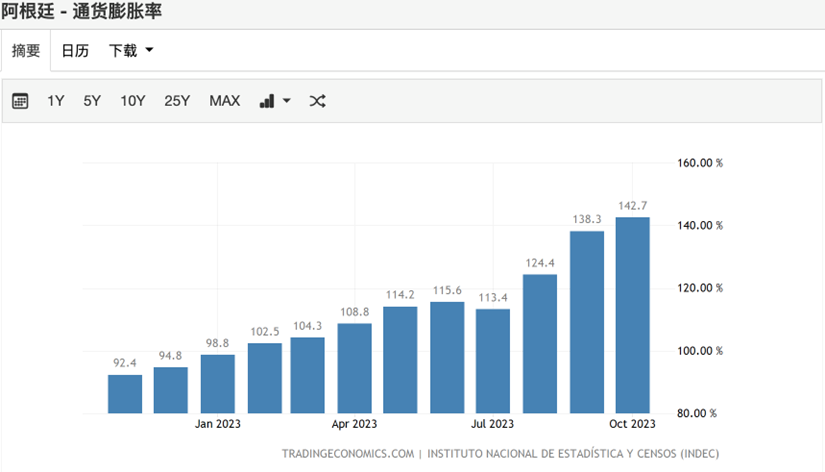Select the 5Y time range

[92, 101]
